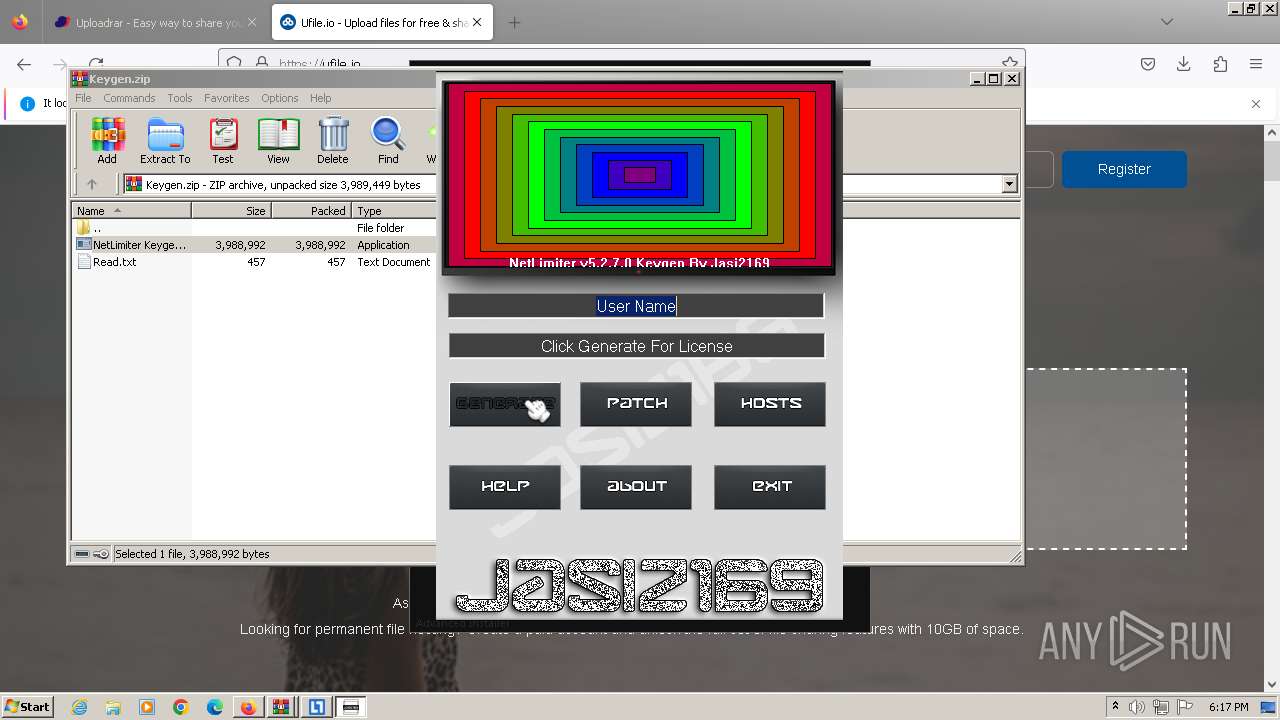Image resolution: width=1280 pixels, height=720 pixels.
Task: Click the WinRAR status bar drive icon
Action: point(82,554)
